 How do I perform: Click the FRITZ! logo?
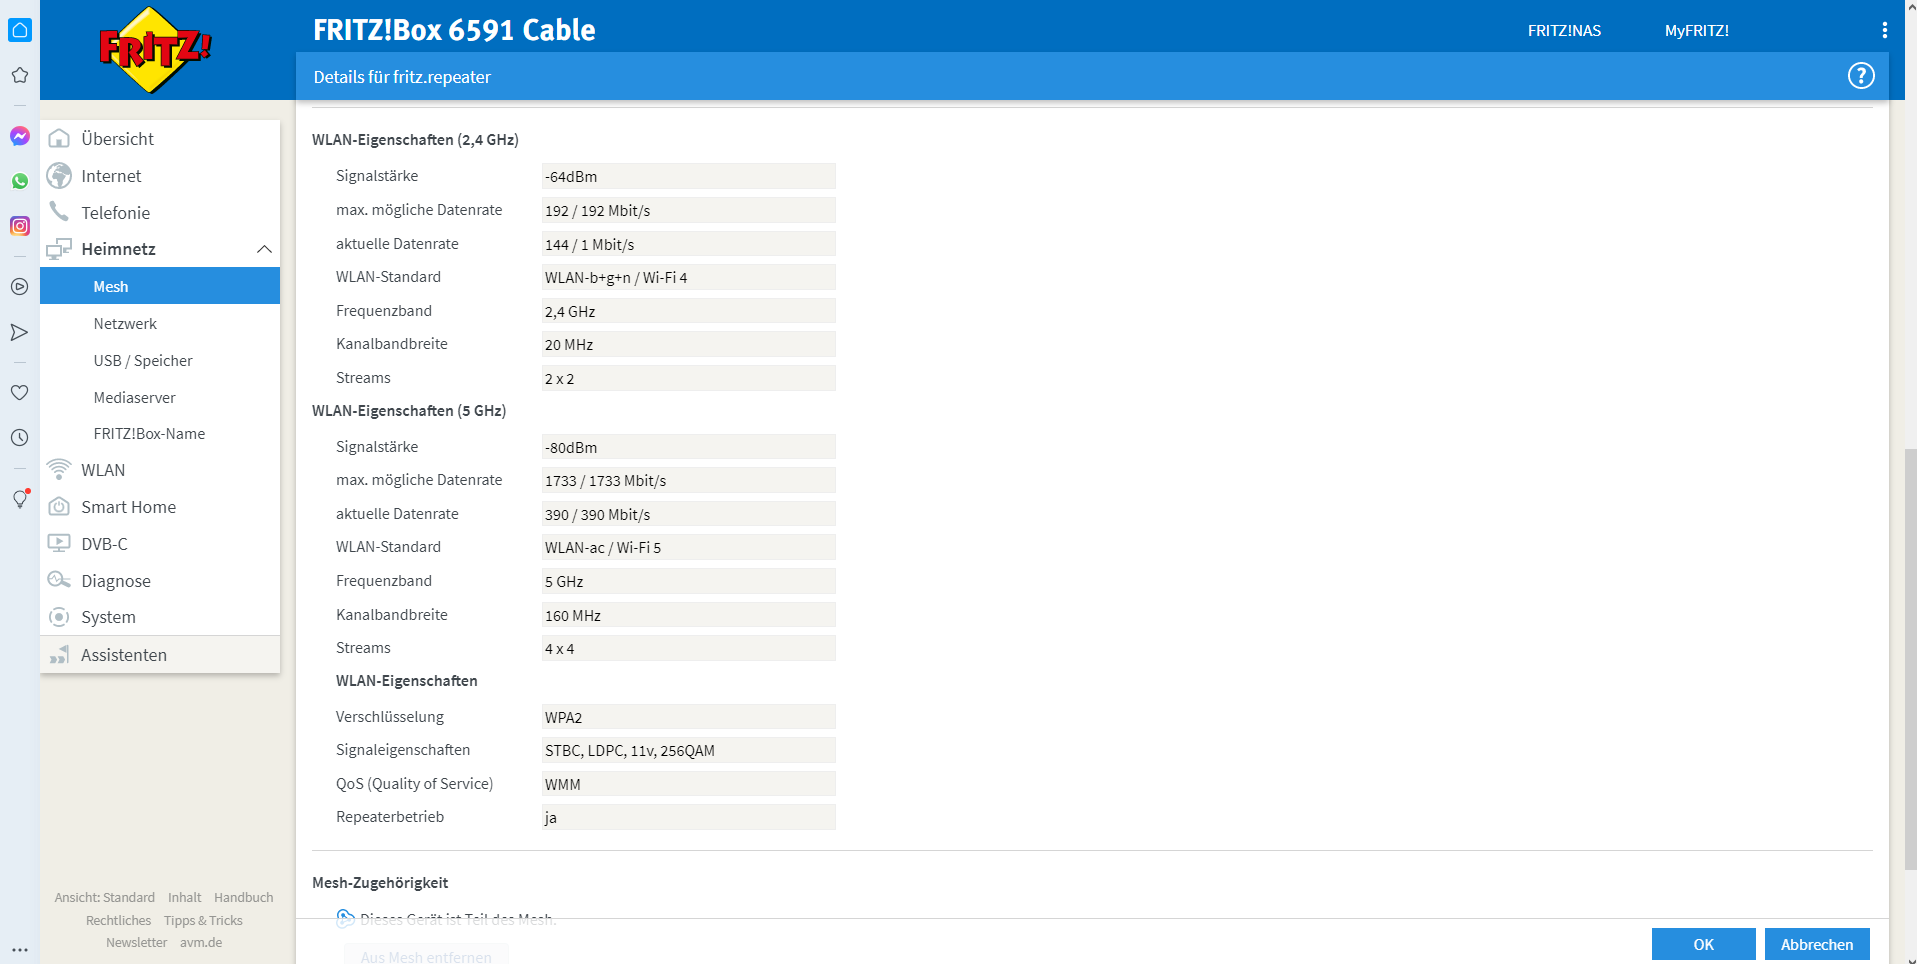(155, 49)
